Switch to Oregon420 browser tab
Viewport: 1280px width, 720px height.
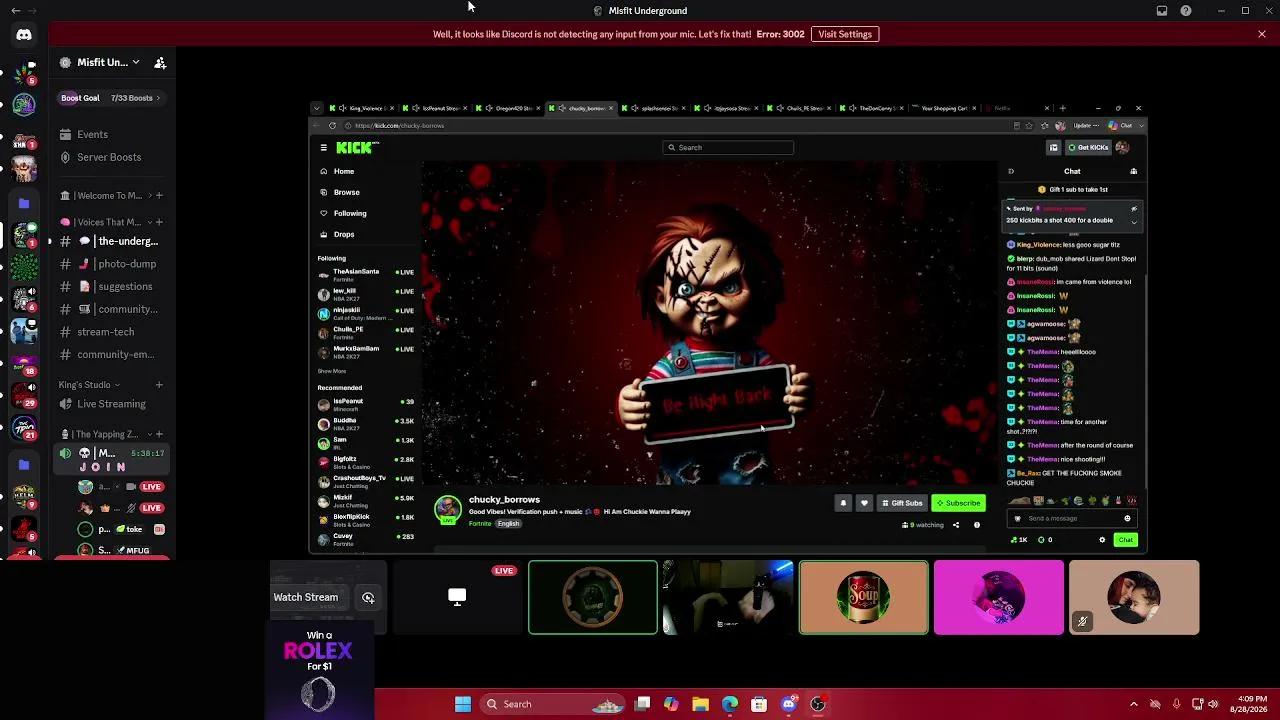tap(509, 108)
